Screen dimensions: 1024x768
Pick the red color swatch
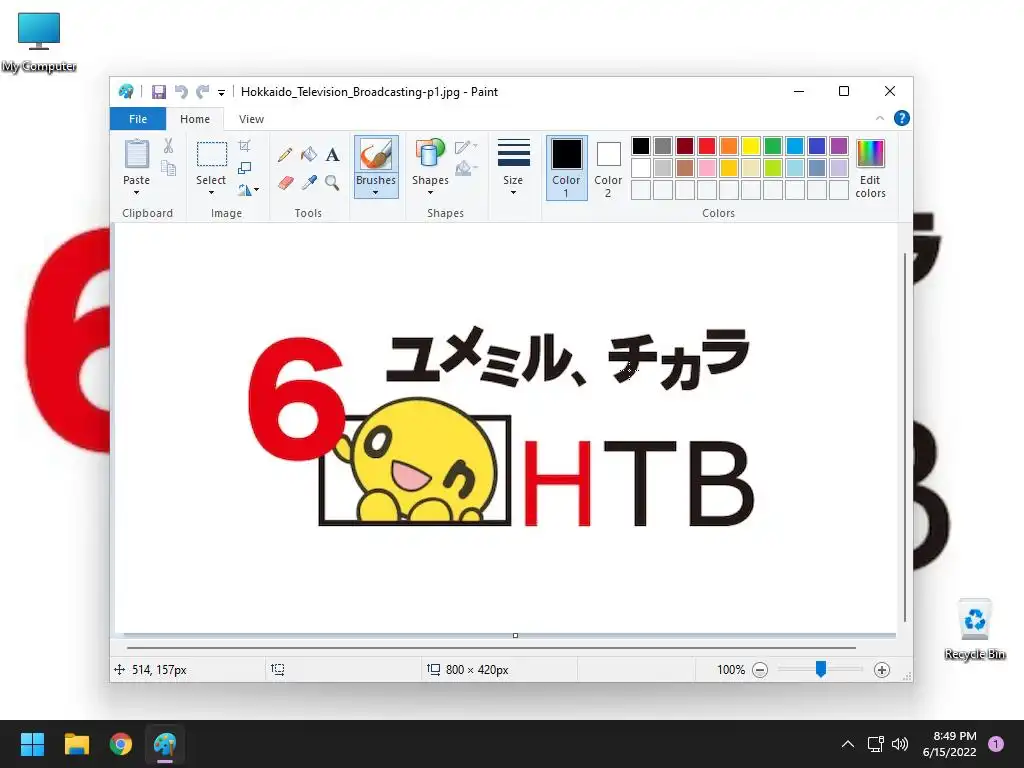[x=707, y=146]
